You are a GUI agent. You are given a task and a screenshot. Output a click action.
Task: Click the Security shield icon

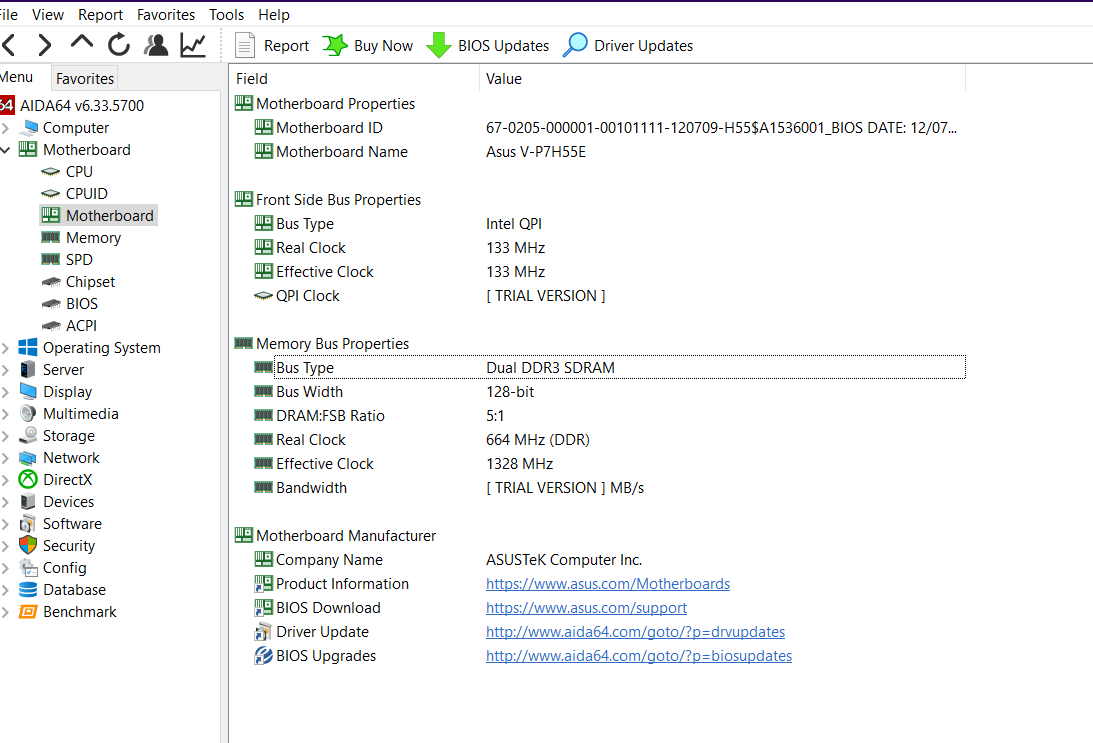[28, 546]
